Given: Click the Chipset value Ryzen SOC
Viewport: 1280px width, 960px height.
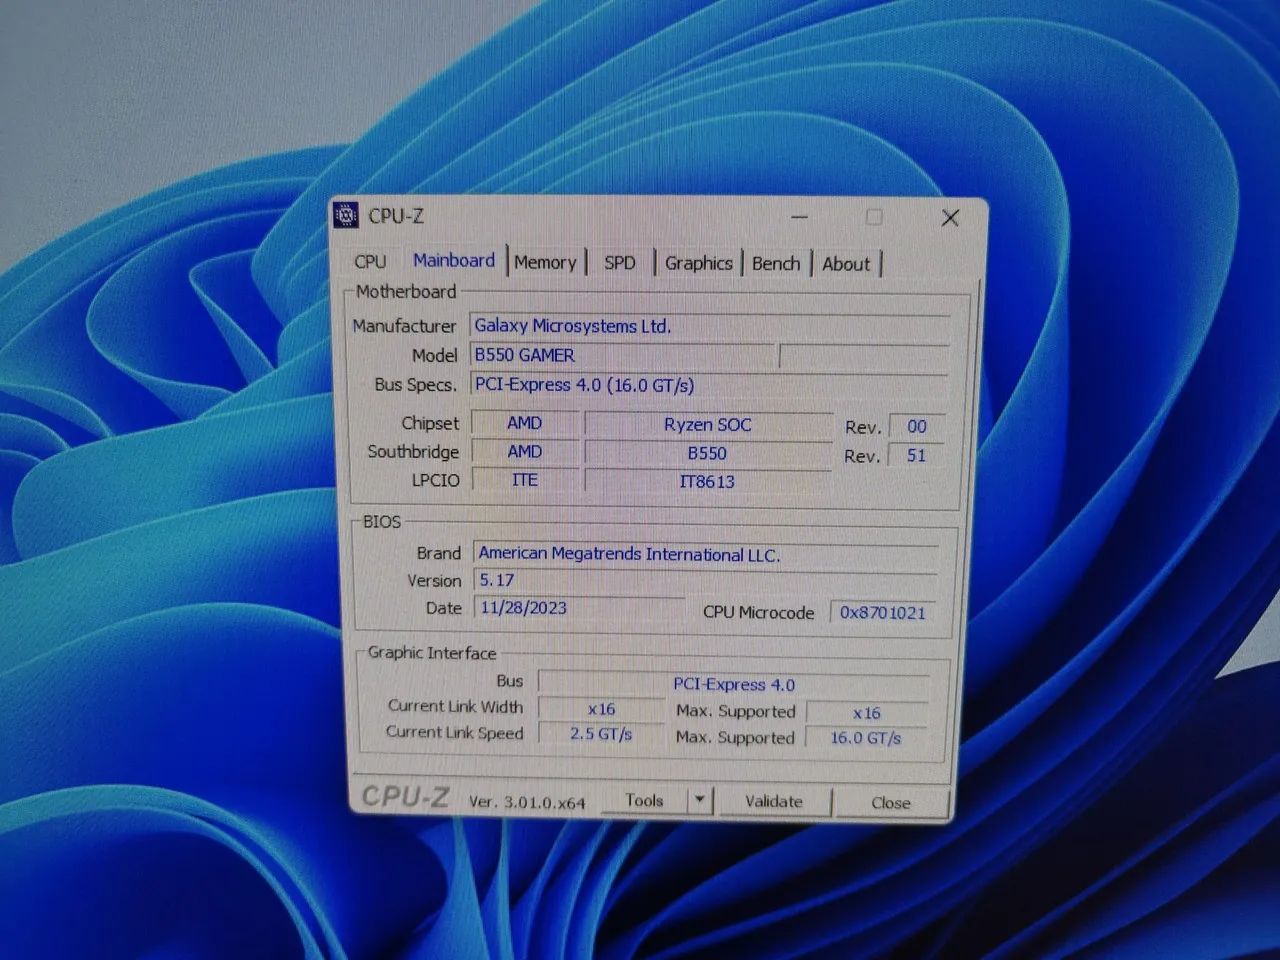Looking at the screenshot, I should tap(707, 424).
